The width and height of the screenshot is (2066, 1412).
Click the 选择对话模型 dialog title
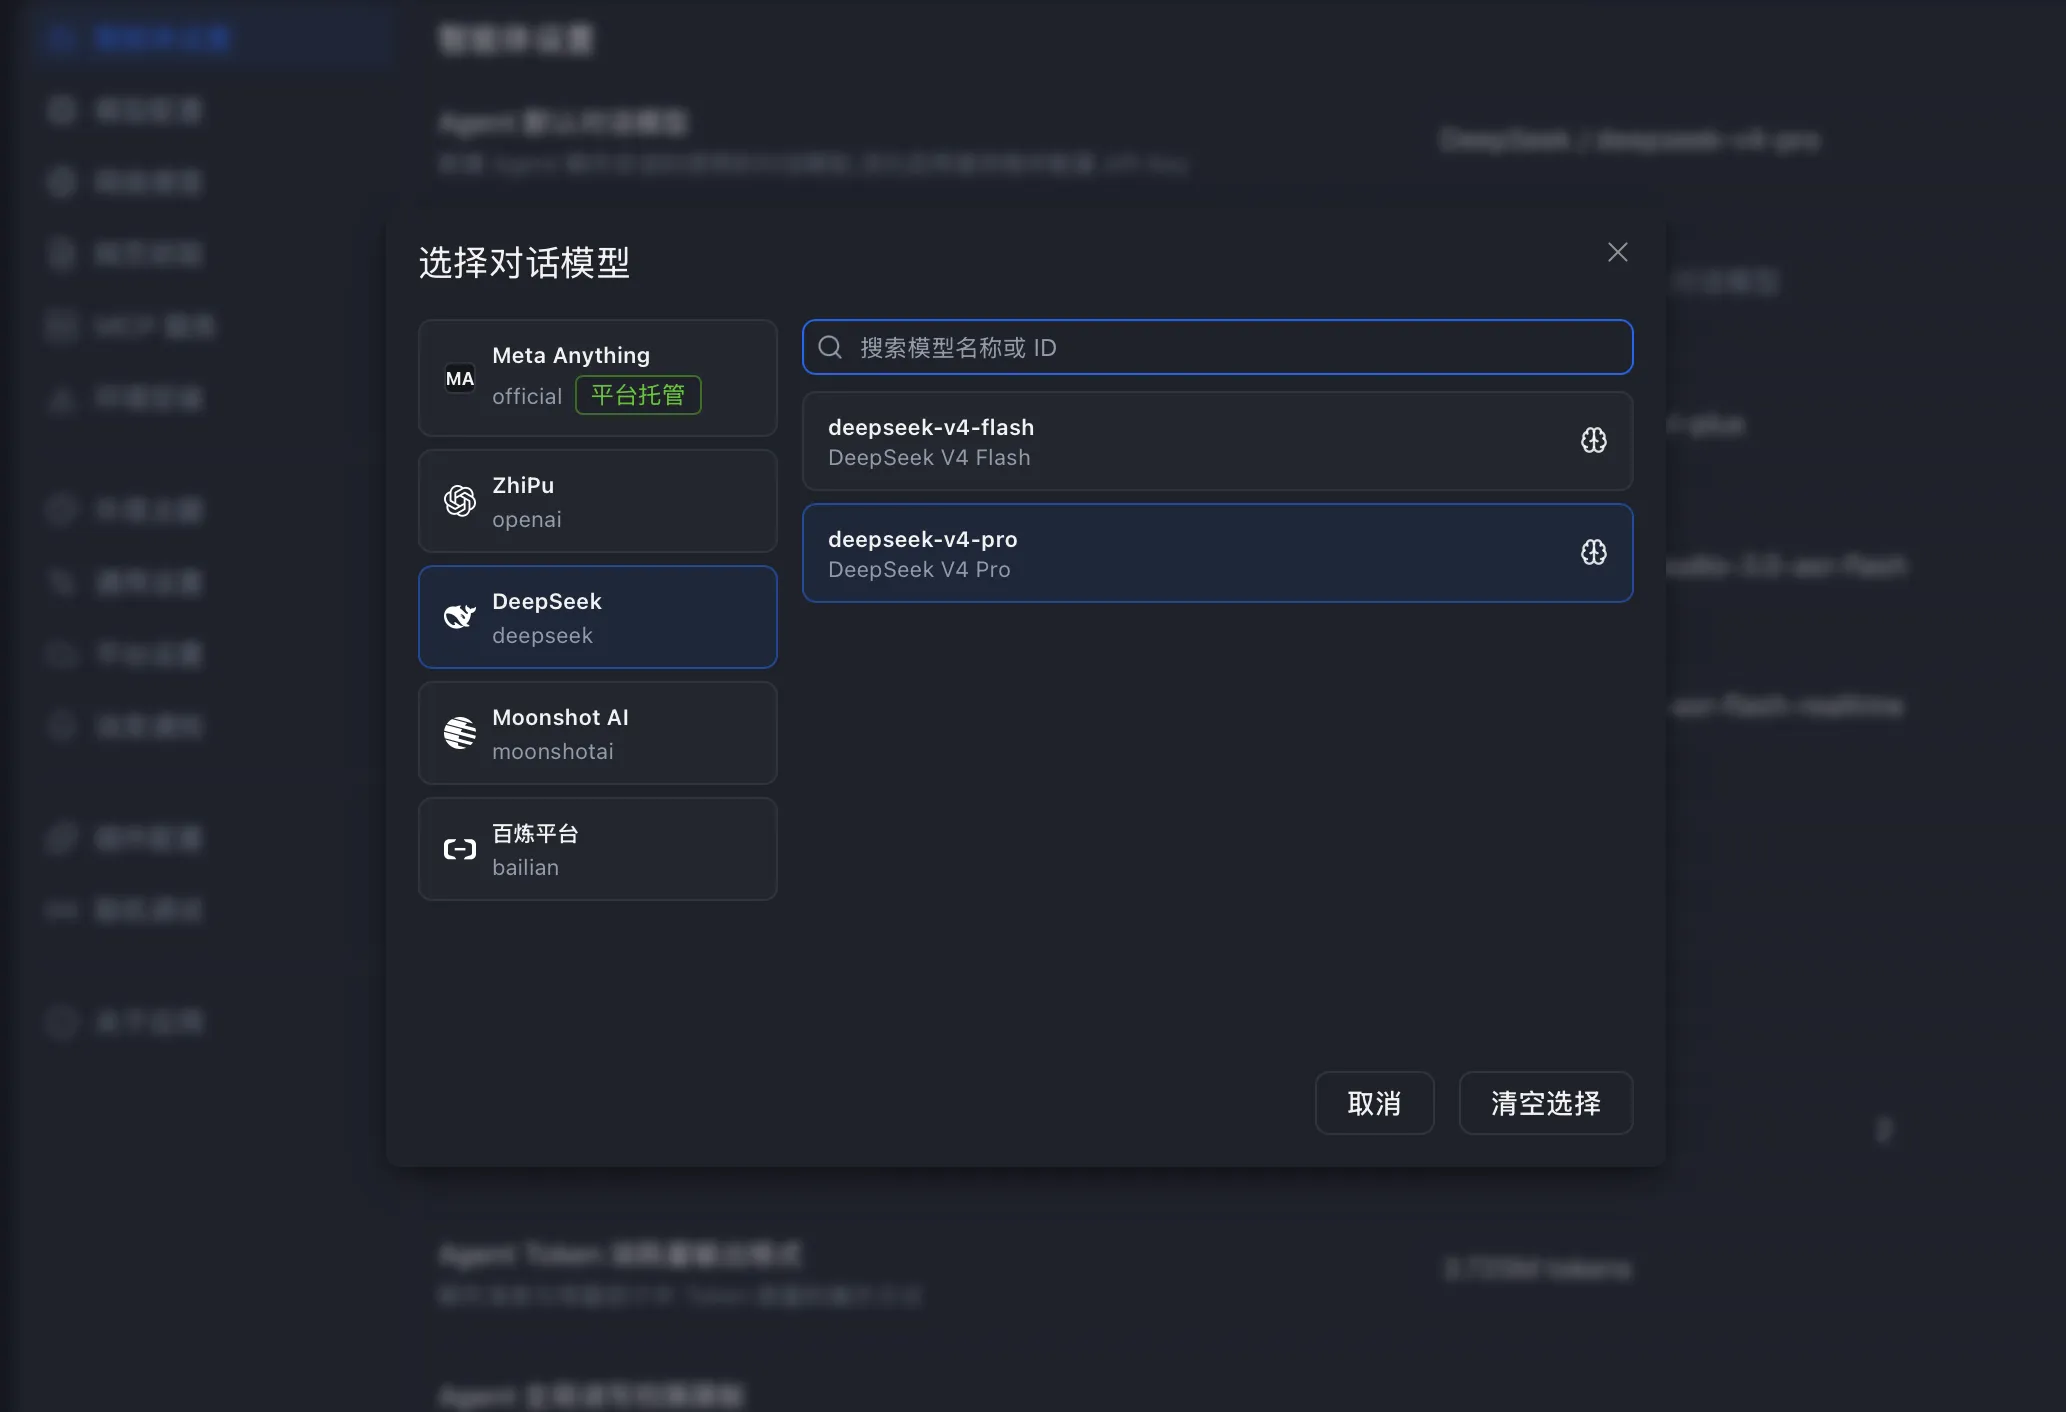524,263
